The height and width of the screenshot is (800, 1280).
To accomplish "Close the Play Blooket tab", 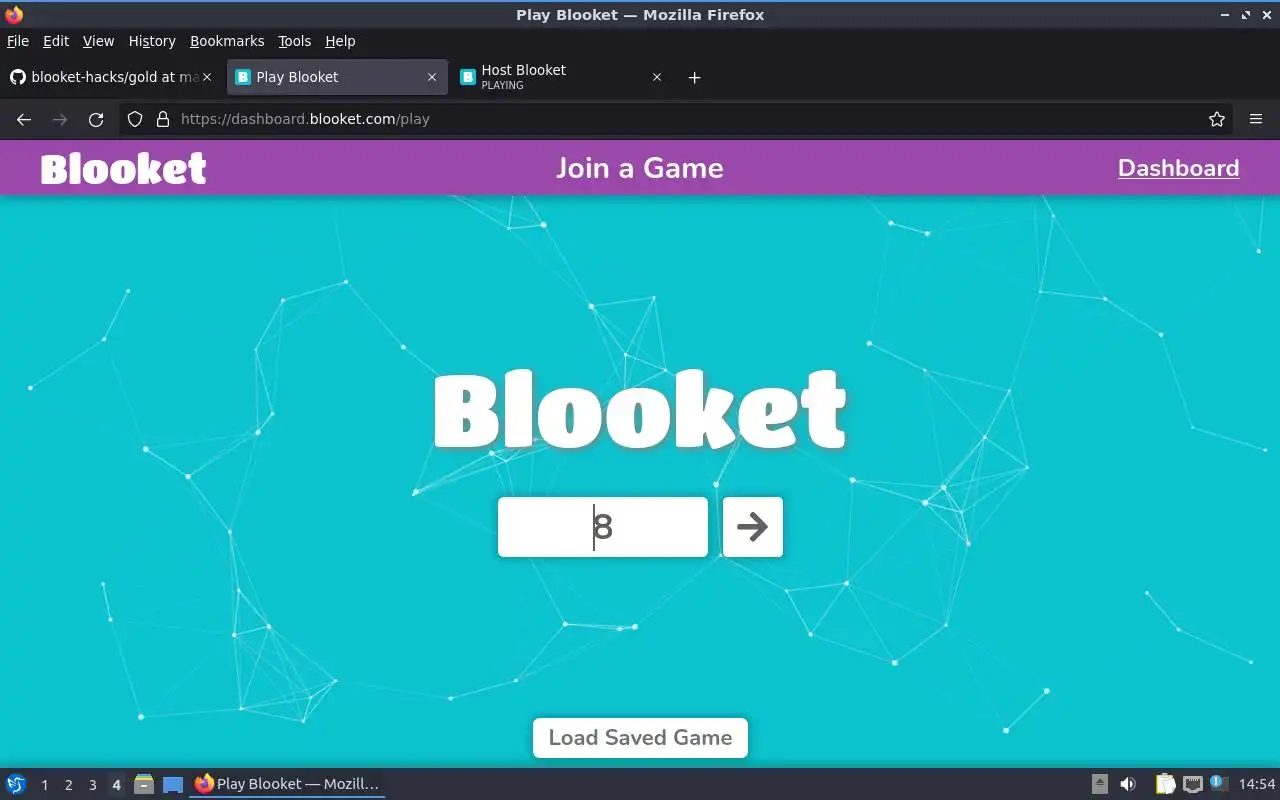I will click(x=432, y=77).
